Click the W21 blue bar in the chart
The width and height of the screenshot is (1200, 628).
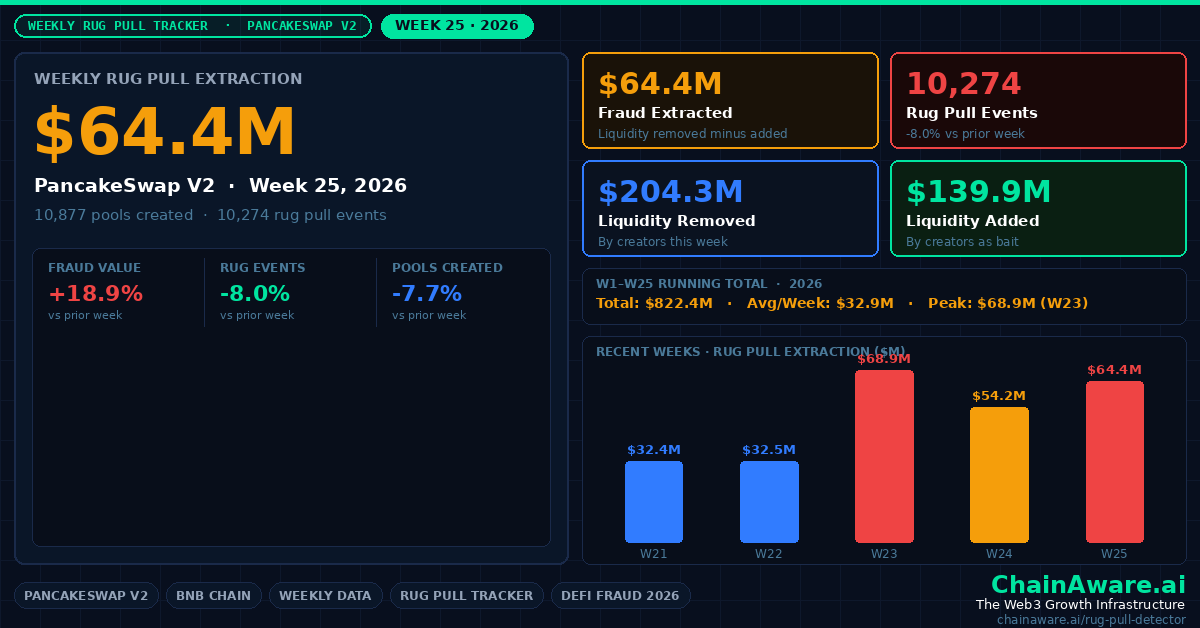click(654, 502)
